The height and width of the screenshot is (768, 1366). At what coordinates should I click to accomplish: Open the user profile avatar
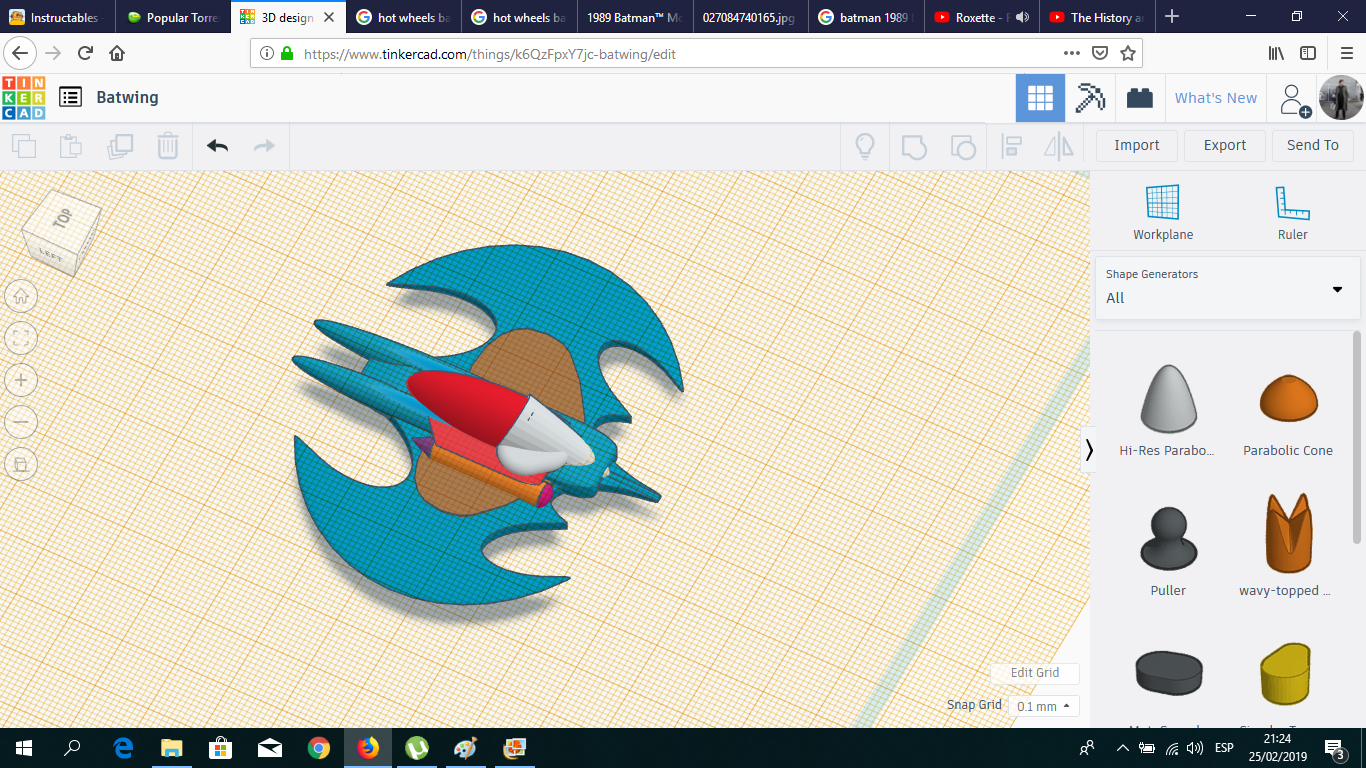(x=1340, y=98)
